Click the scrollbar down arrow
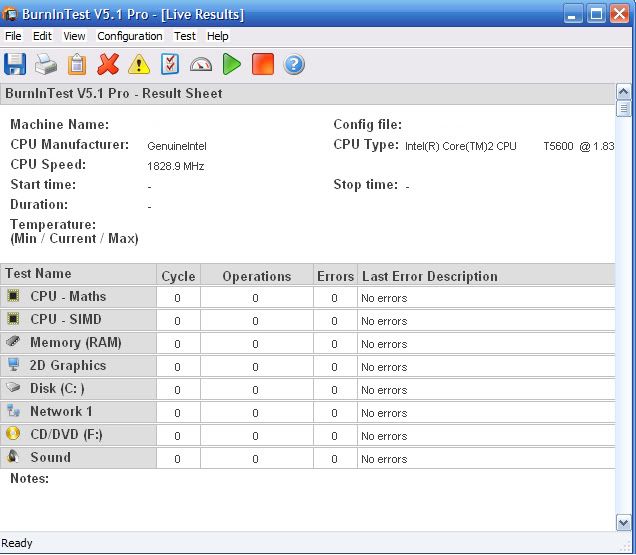This screenshot has height=555, width=636. coord(623,522)
